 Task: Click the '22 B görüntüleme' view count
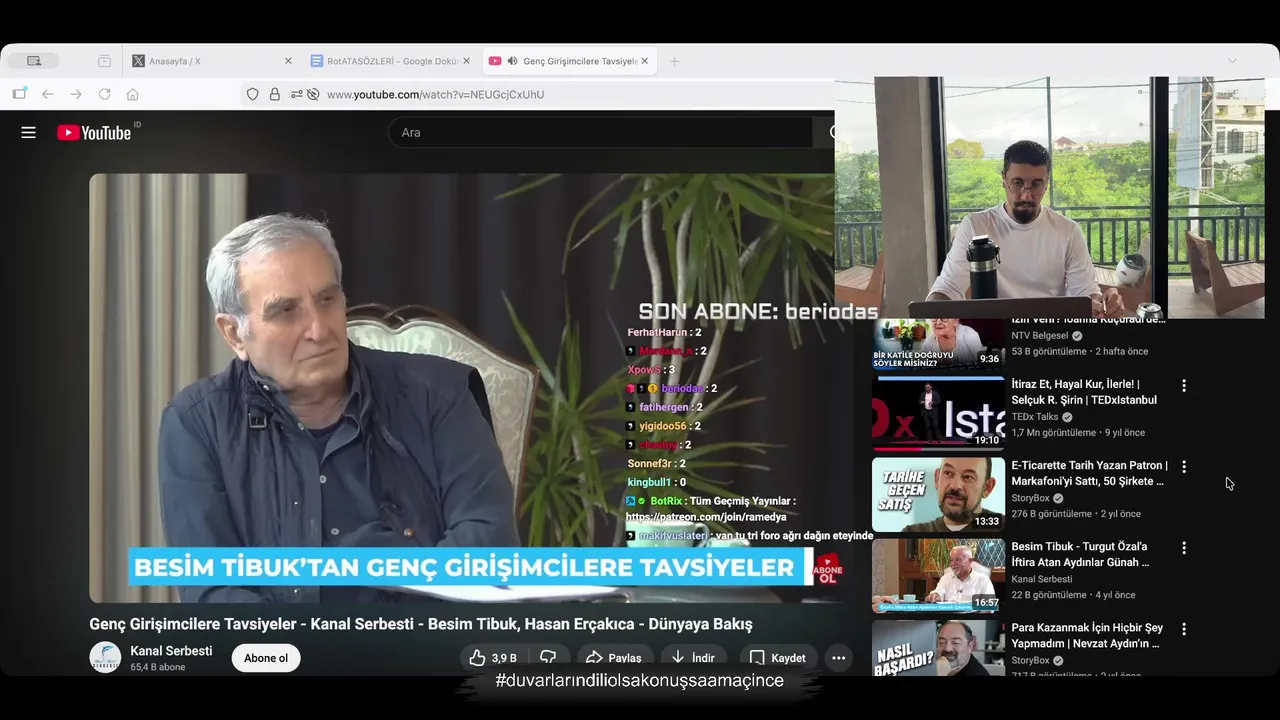pyautogui.click(x=1048, y=595)
